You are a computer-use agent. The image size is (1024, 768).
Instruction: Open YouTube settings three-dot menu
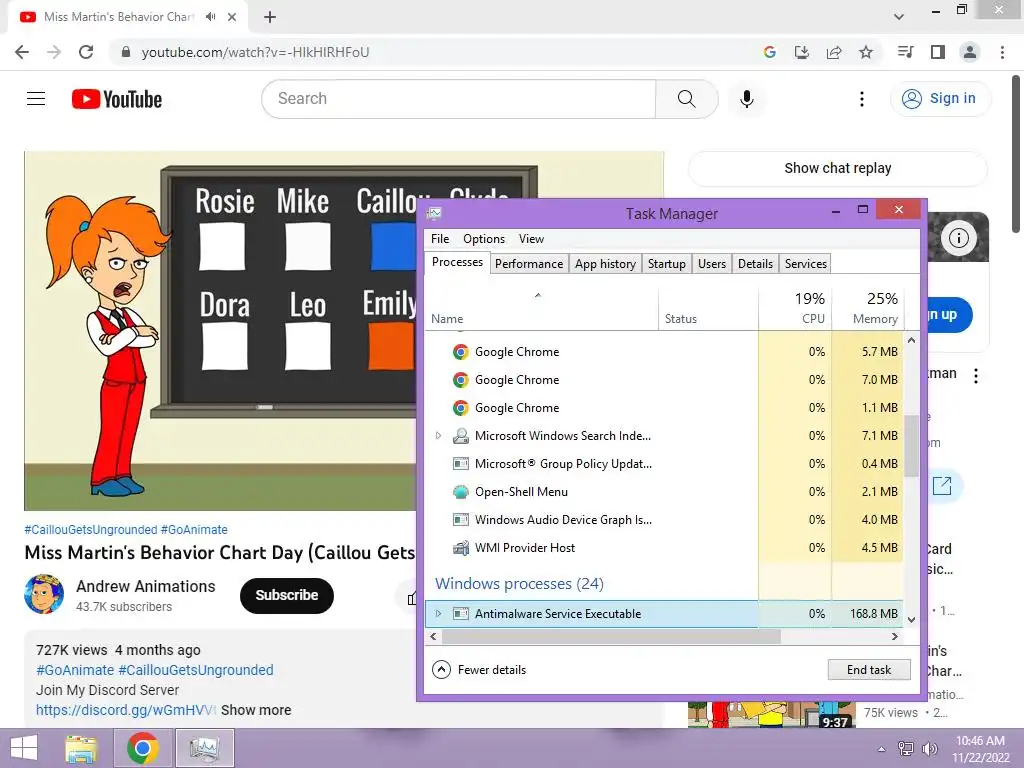(x=862, y=99)
